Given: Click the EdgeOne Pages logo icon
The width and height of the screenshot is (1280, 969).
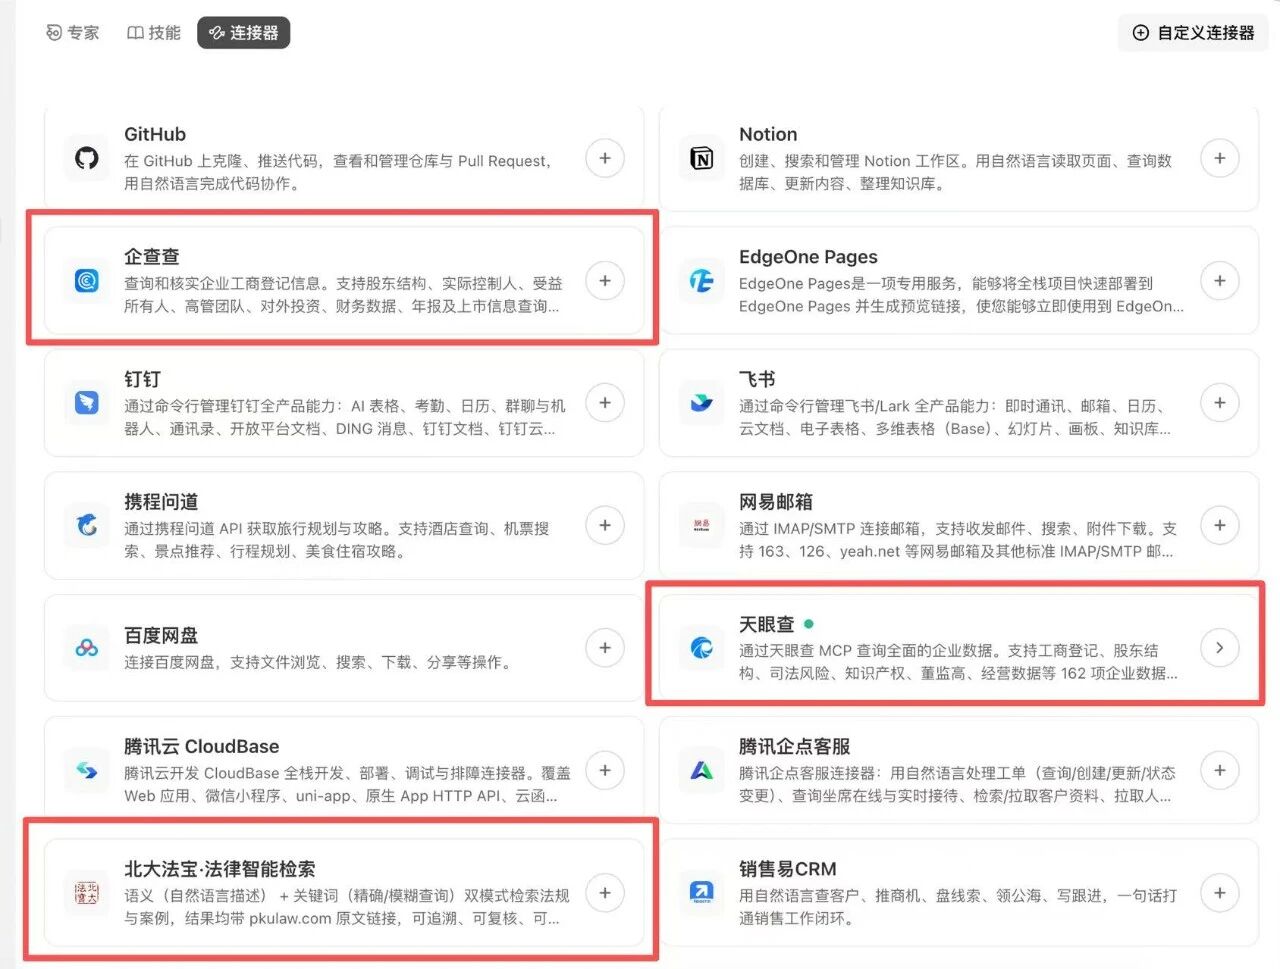Looking at the screenshot, I should pos(702,281).
